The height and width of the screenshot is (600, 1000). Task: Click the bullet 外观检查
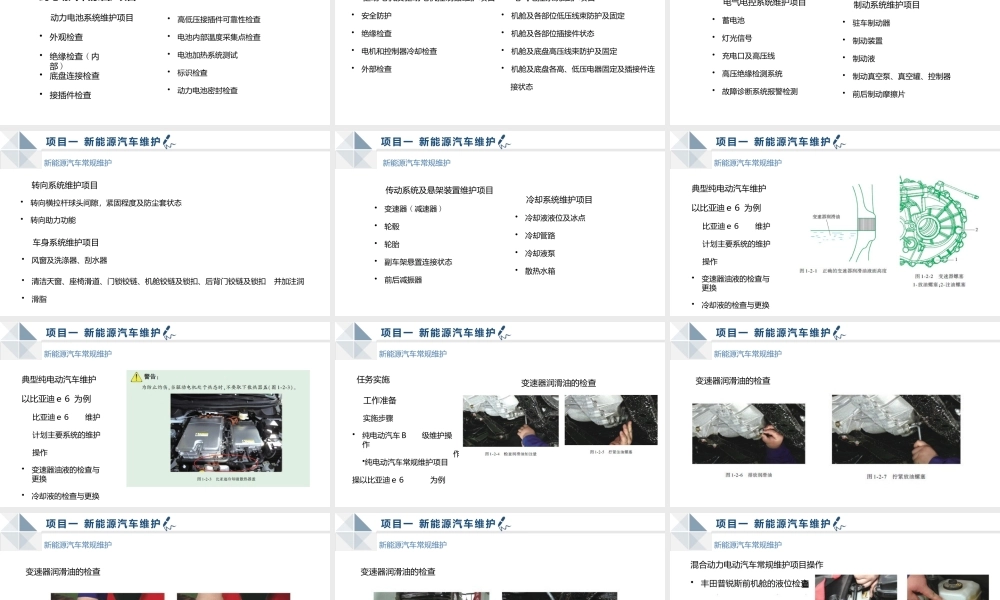[x=66, y=37]
